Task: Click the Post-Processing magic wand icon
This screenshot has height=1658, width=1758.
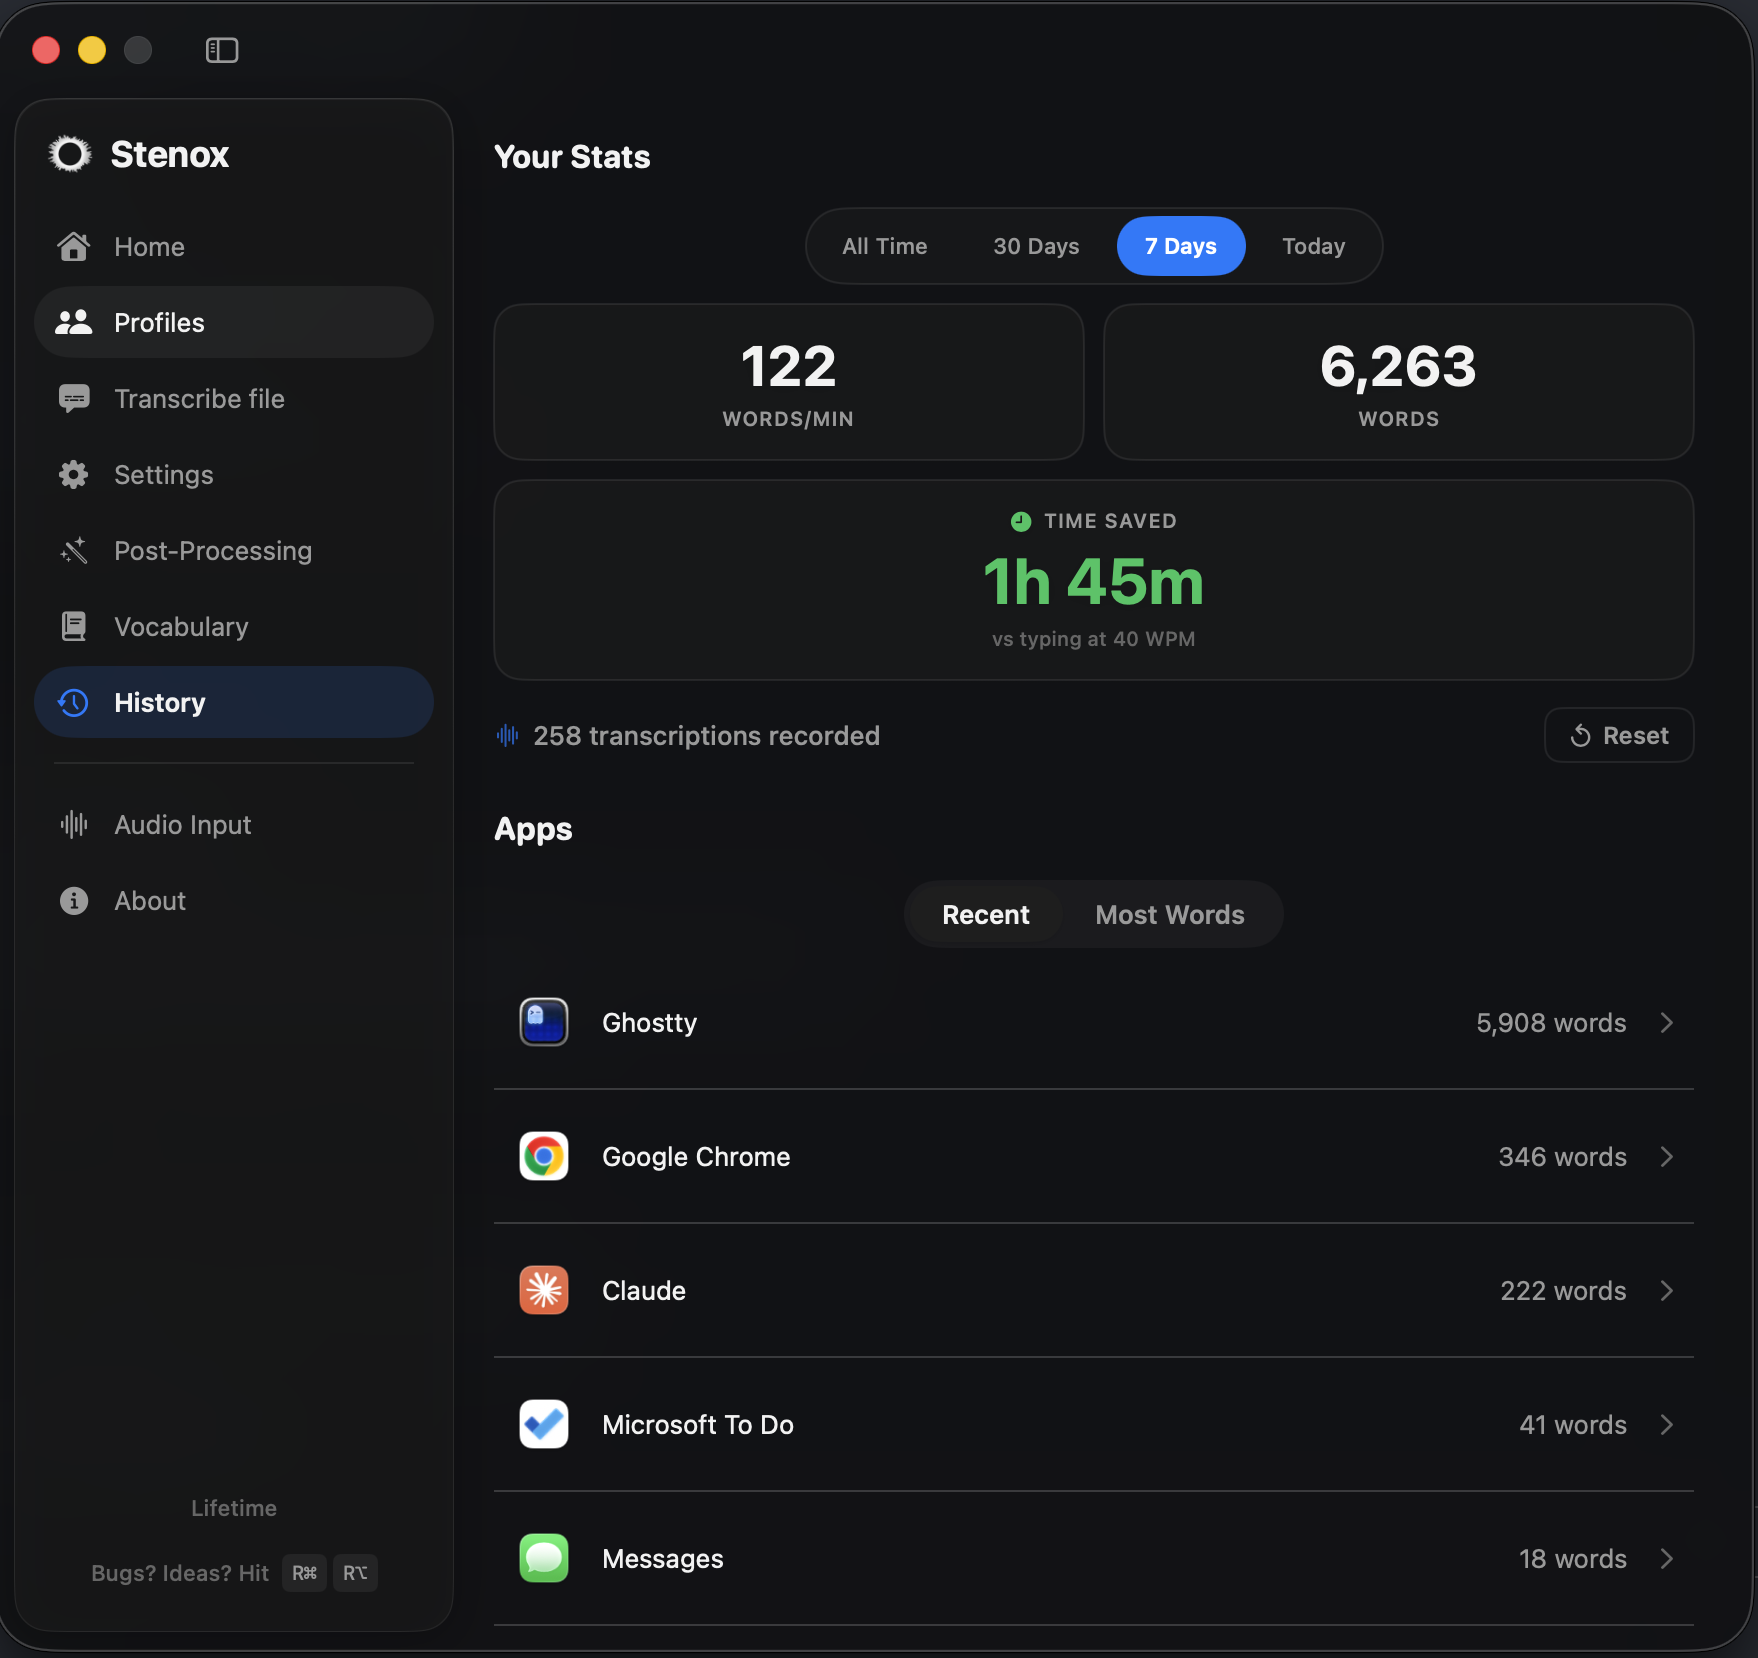Action: [x=74, y=551]
